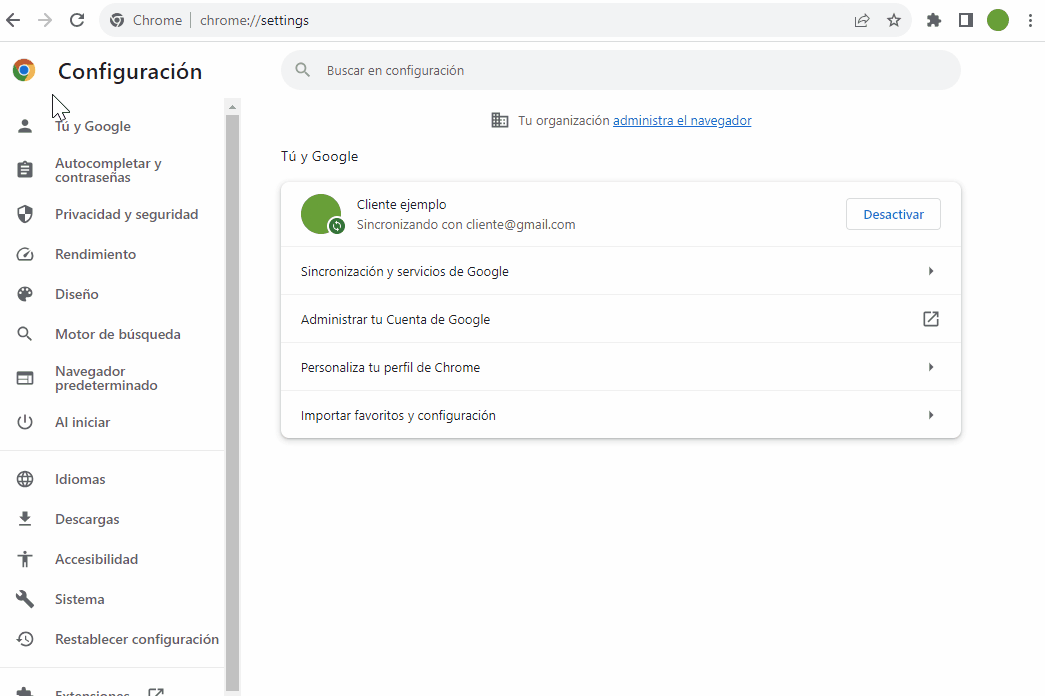
Task: Toggle the side panel icon
Action: (x=966, y=21)
